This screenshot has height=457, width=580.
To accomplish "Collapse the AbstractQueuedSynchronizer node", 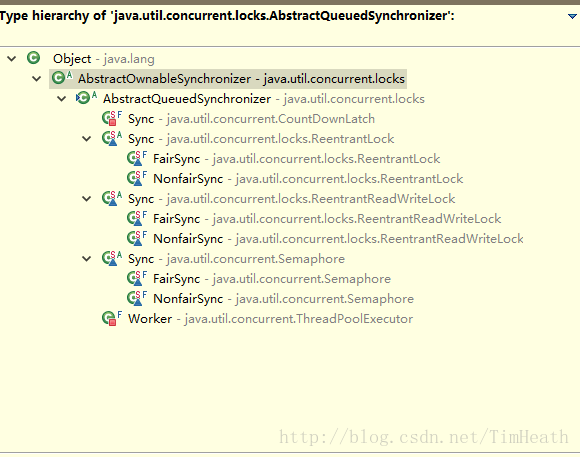I will pos(61,99).
